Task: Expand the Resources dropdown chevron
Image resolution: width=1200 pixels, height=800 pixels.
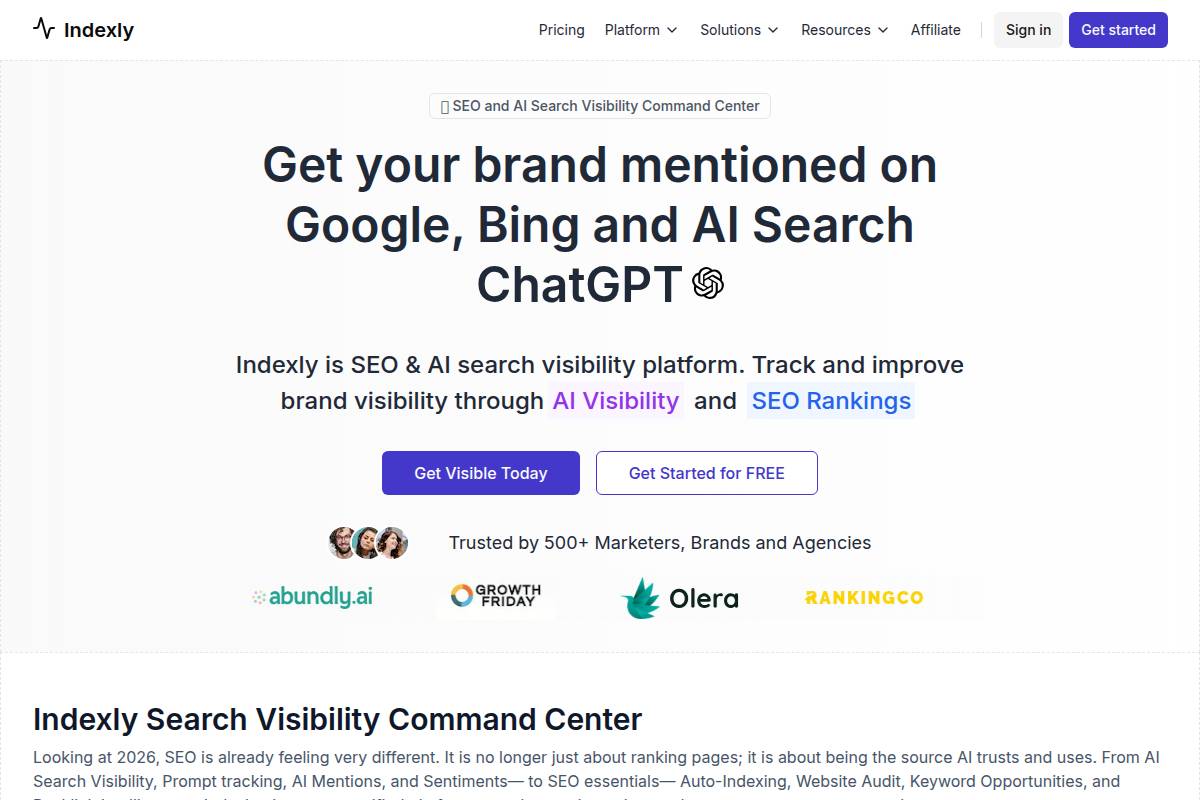Action: (x=884, y=31)
